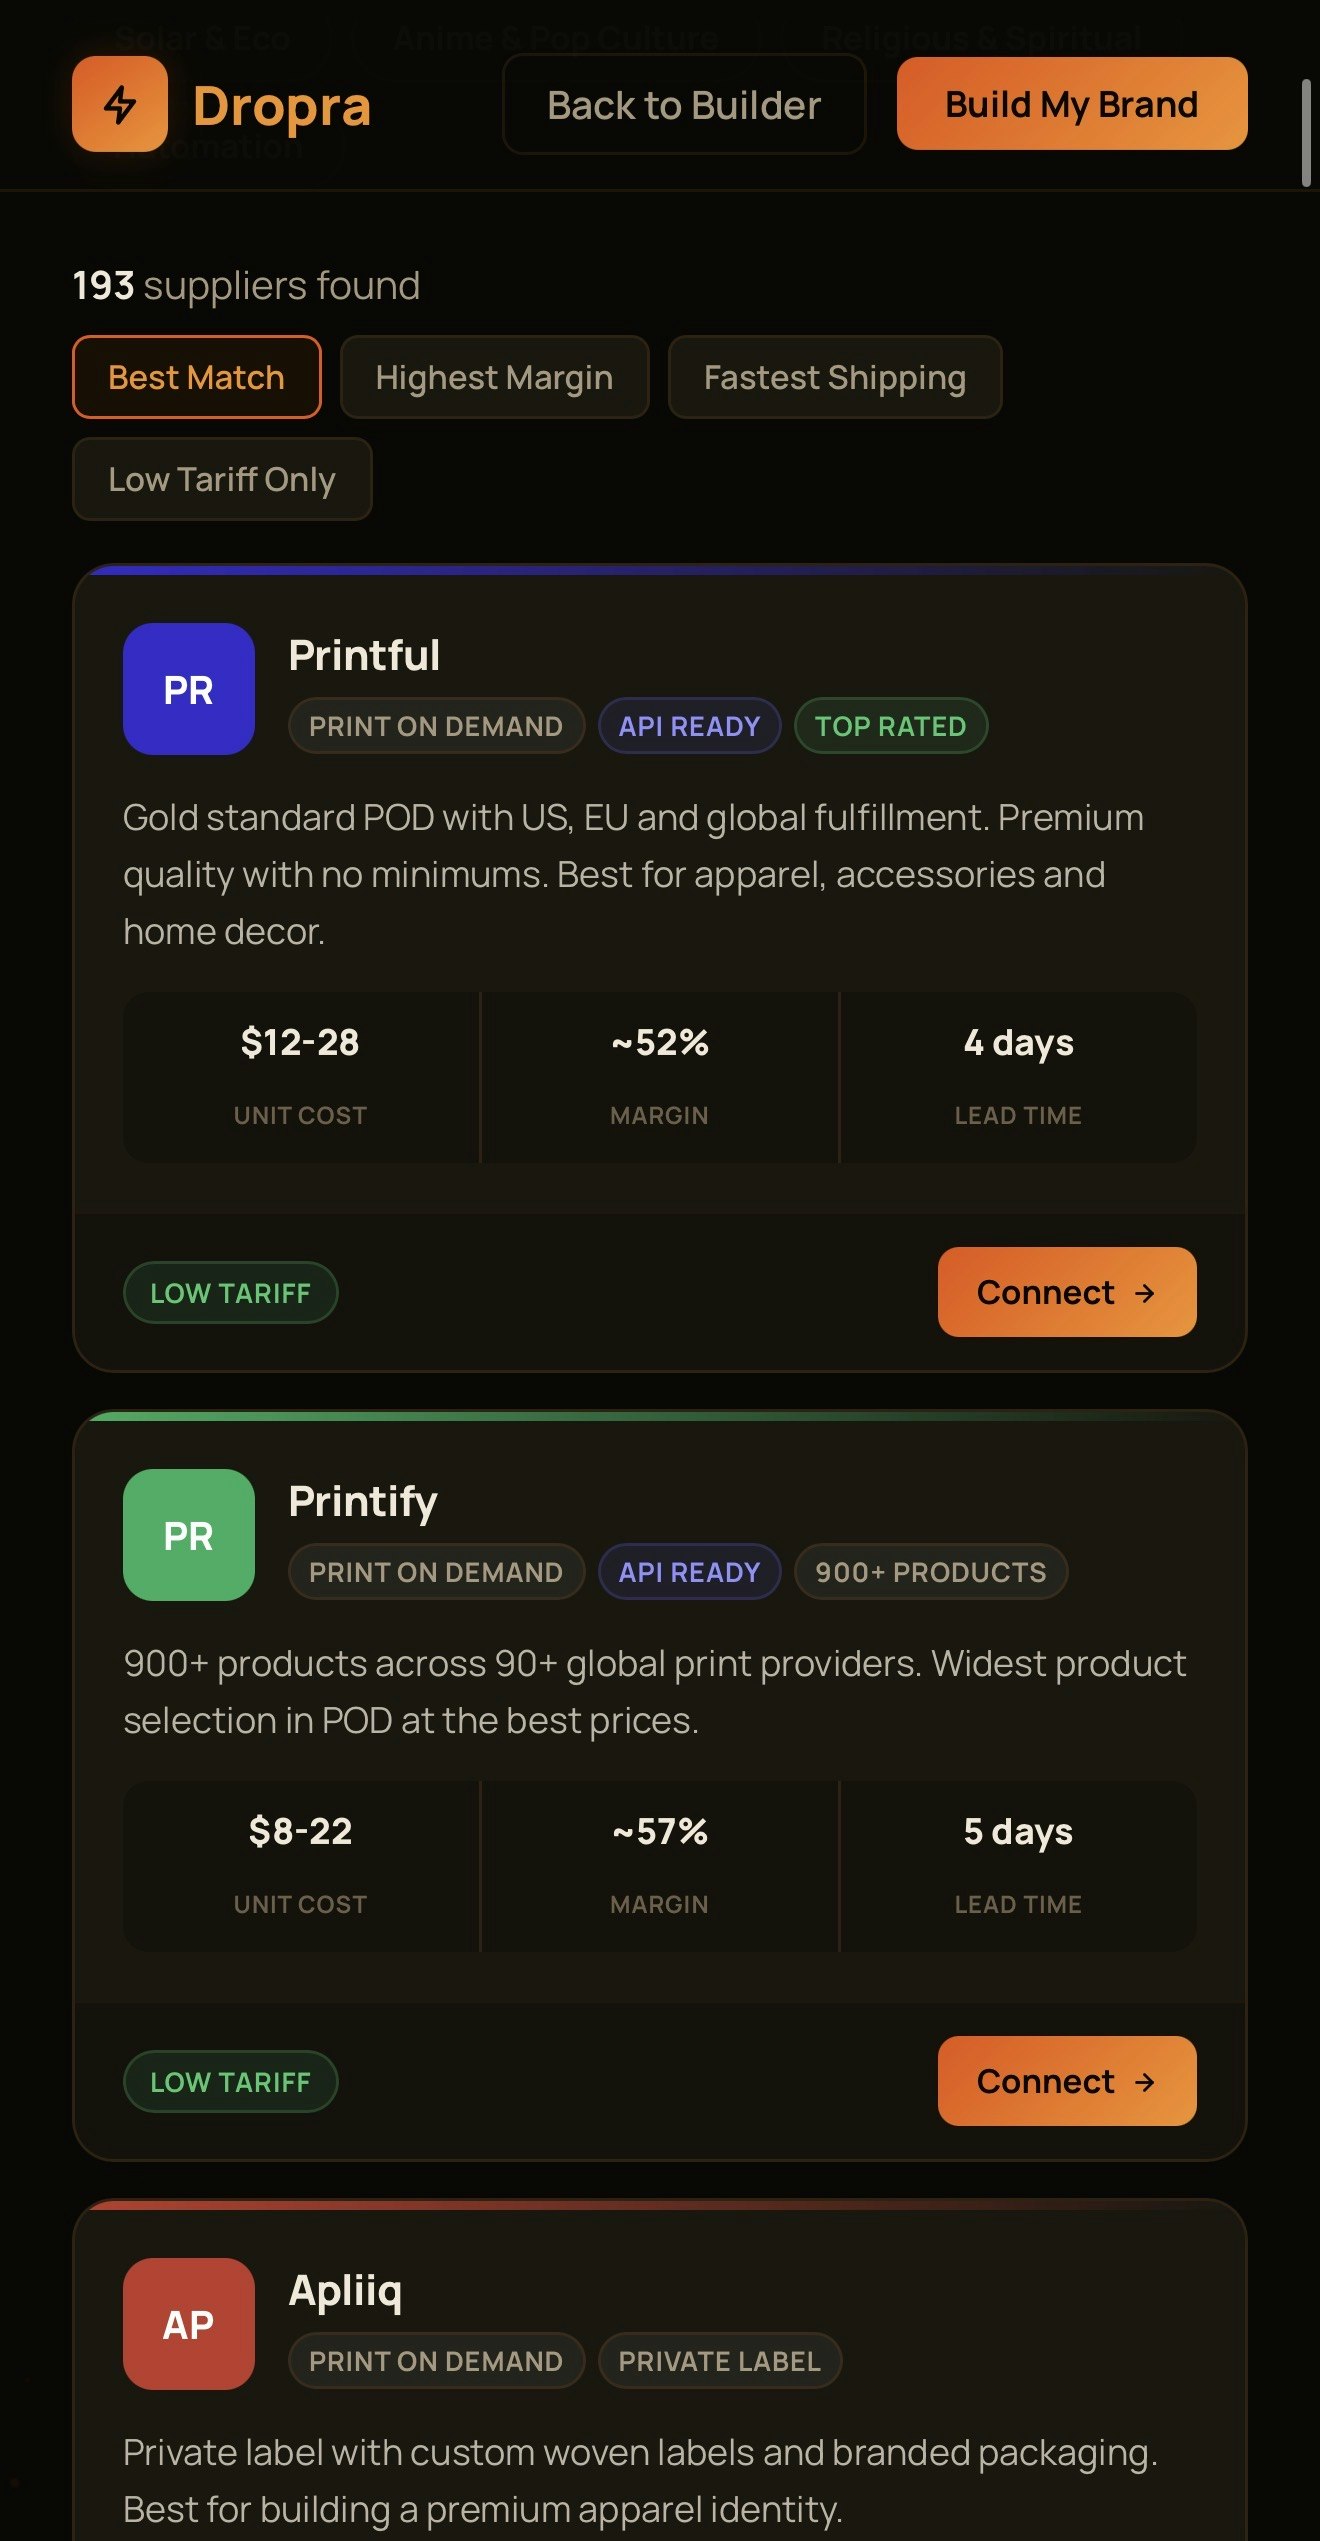Select the blue Printful PR avatar icon
1320x2541 pixels.
[187, 689]
